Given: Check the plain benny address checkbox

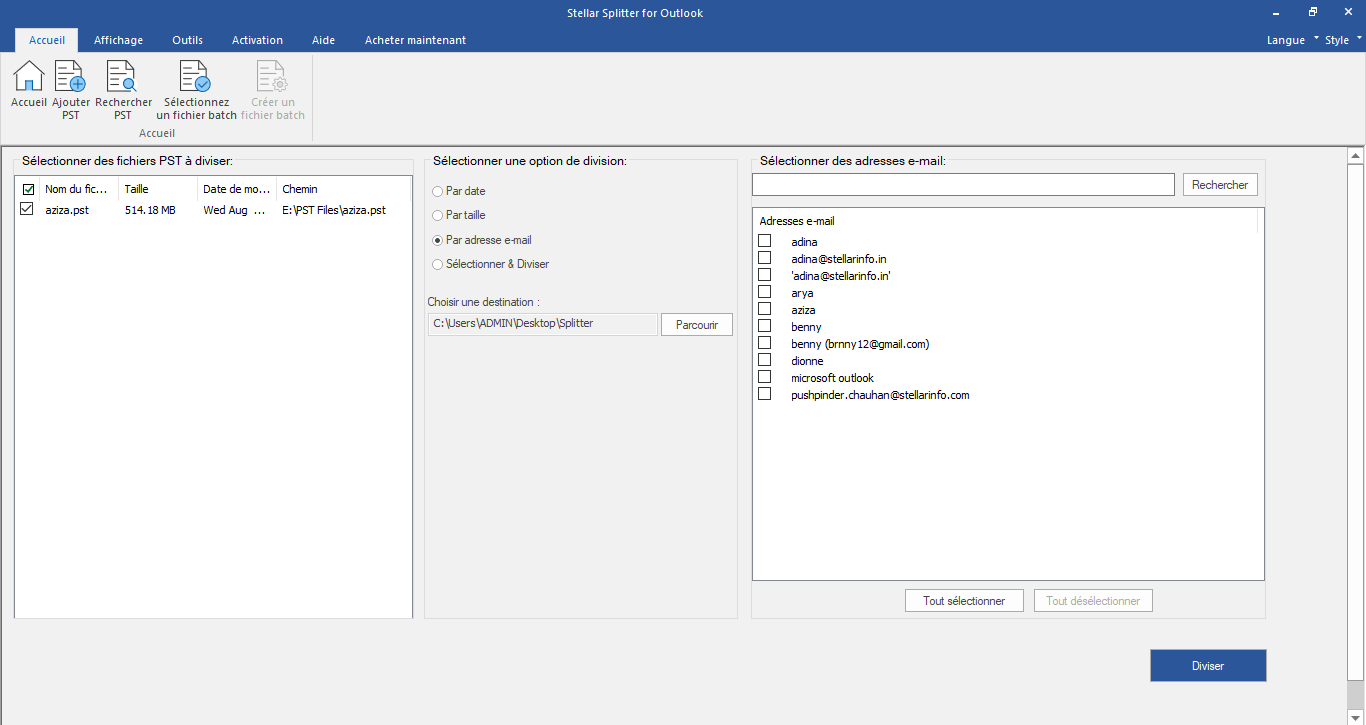Looking at the screenshot, I should 765,326.
